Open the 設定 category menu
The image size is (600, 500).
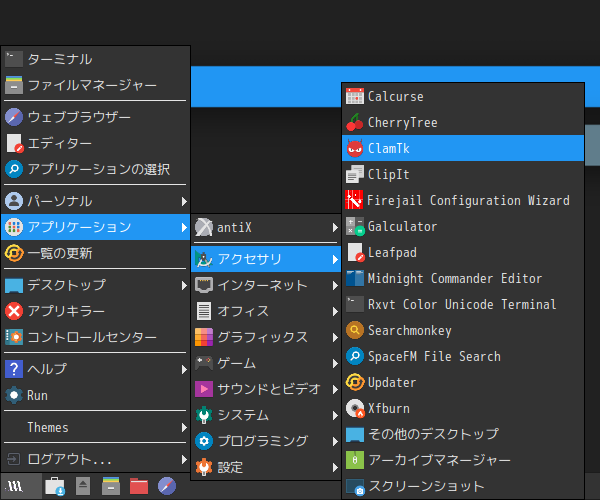(x=266, y=467)
